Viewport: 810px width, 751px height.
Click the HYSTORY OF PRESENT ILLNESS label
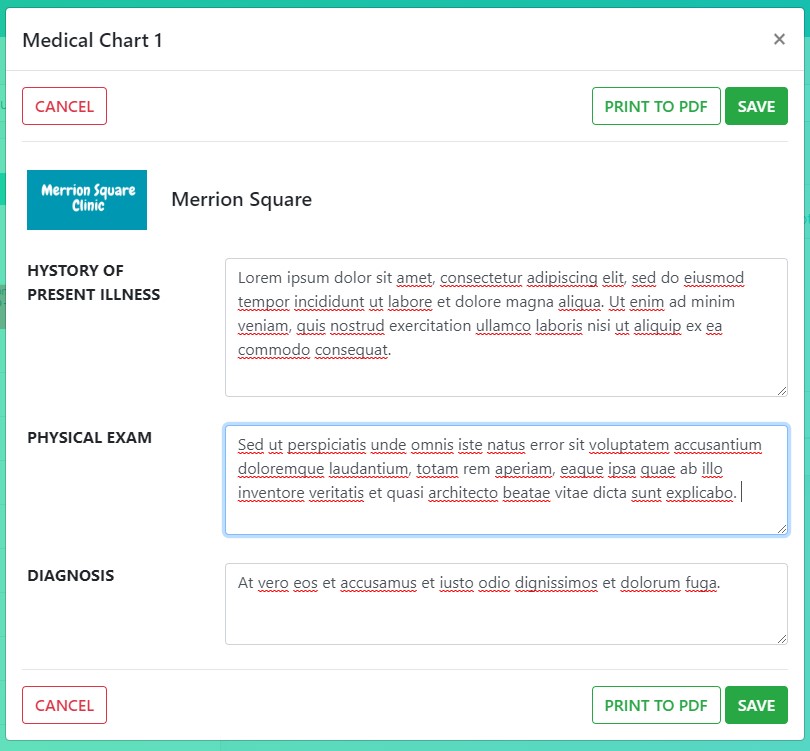93,282
